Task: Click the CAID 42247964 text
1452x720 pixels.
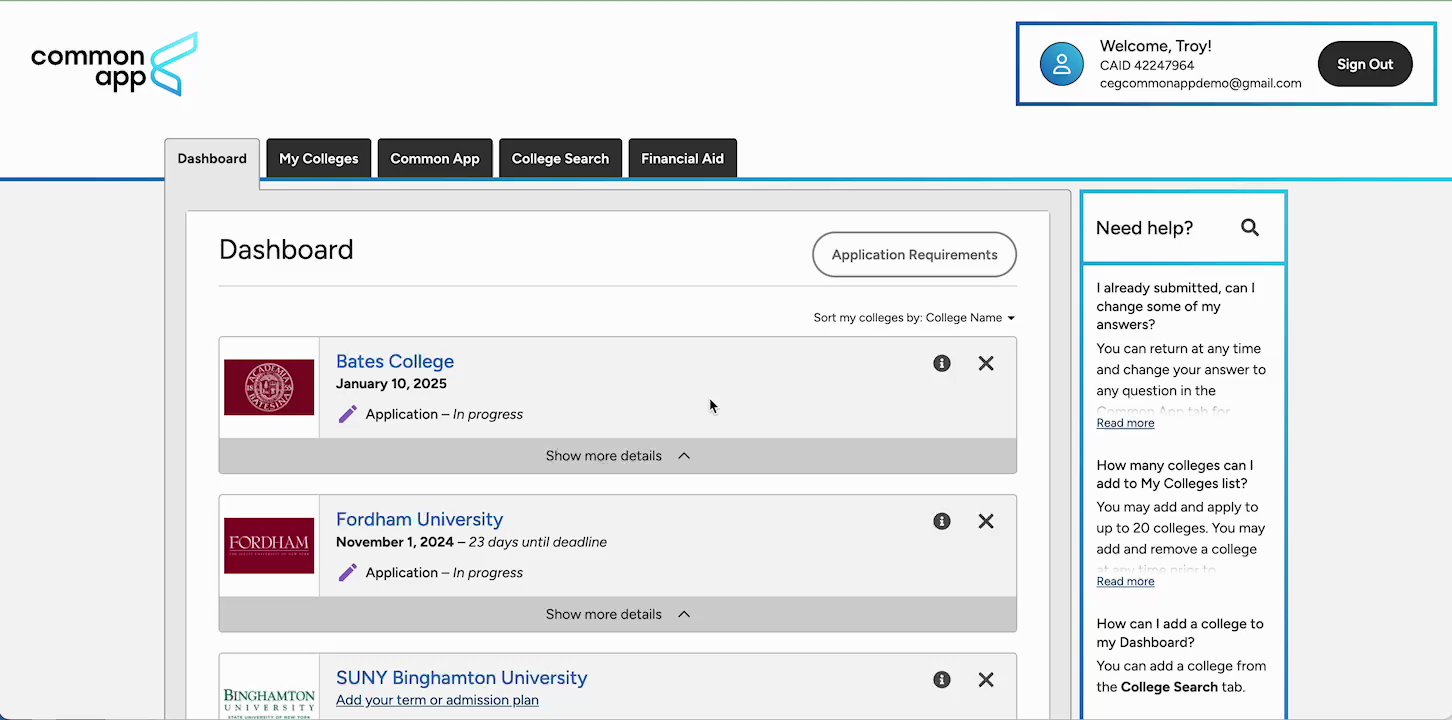Action: point(1147,66)
